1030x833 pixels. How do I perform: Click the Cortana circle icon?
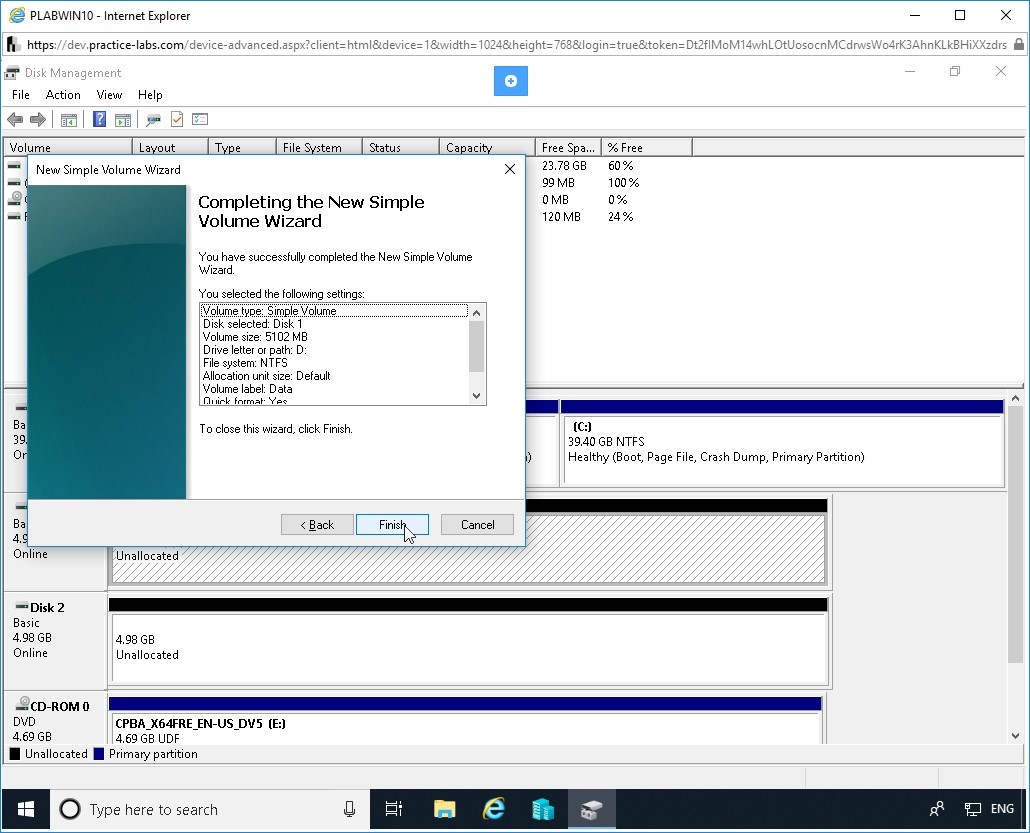[x=70, y=809]
